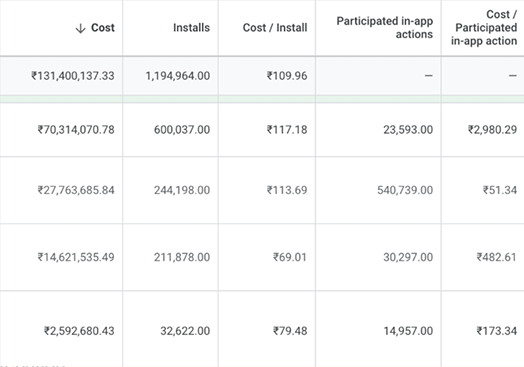Screen dimensions: 524x367
Task: Select cost per action ₹482.61
Action: coord(497,257)
